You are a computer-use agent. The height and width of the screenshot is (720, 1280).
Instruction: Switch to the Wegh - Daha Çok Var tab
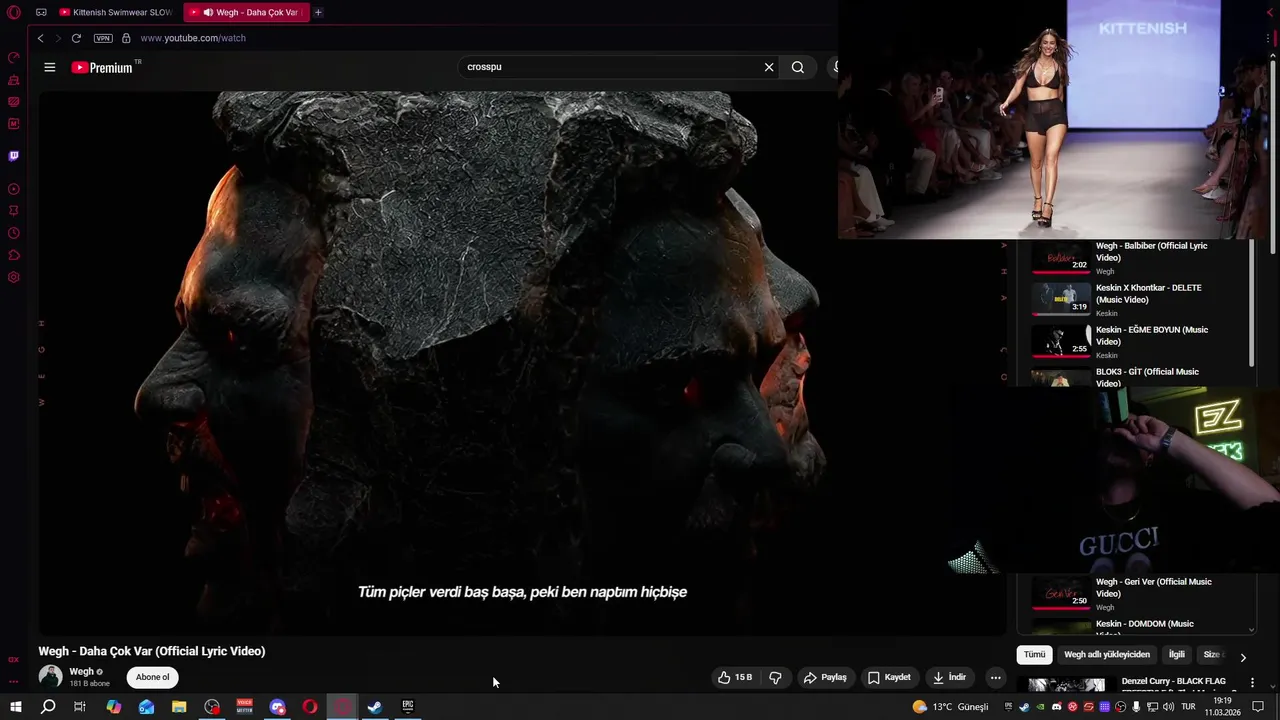pyautogui.click(x=247, y=12)
